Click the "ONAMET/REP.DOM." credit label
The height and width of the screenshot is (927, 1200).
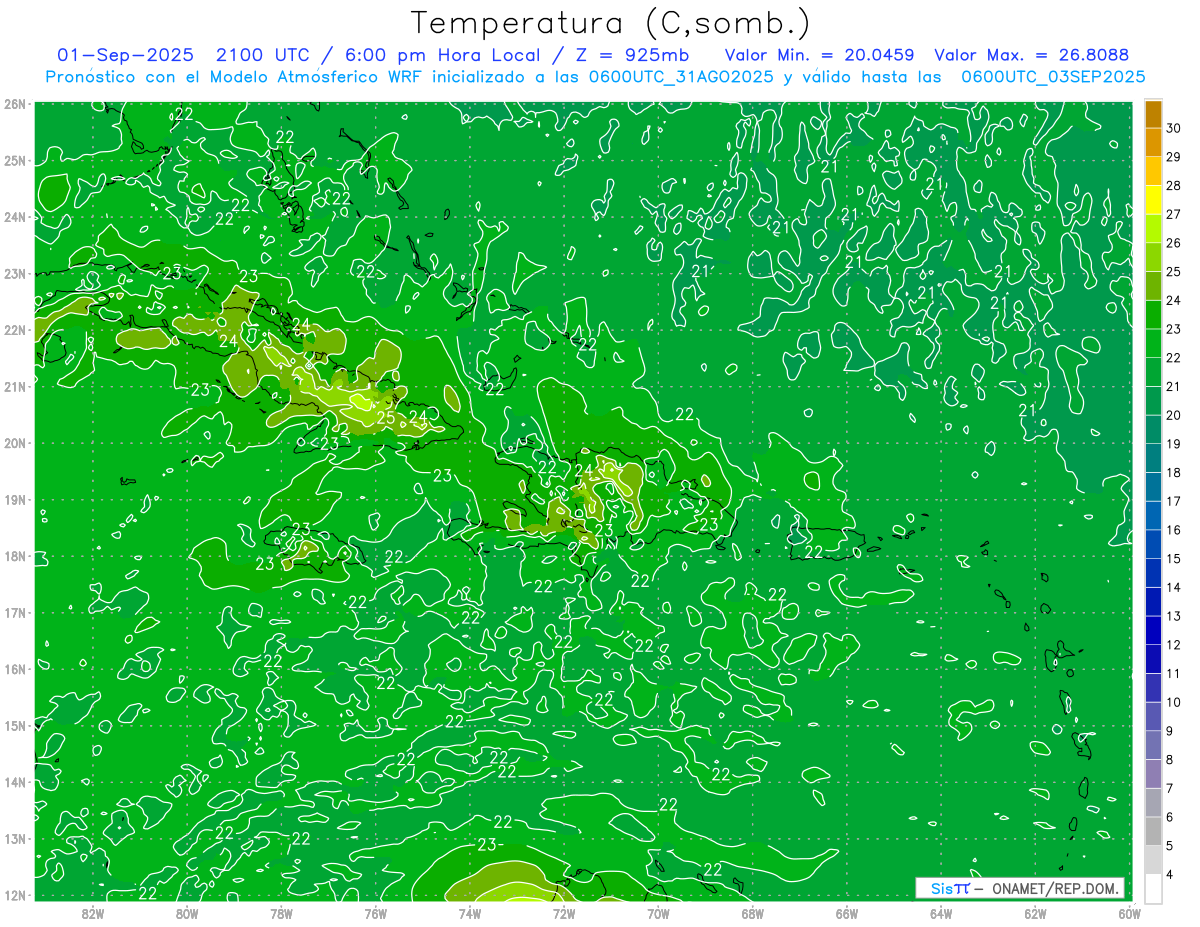(x=1054, y=889)
